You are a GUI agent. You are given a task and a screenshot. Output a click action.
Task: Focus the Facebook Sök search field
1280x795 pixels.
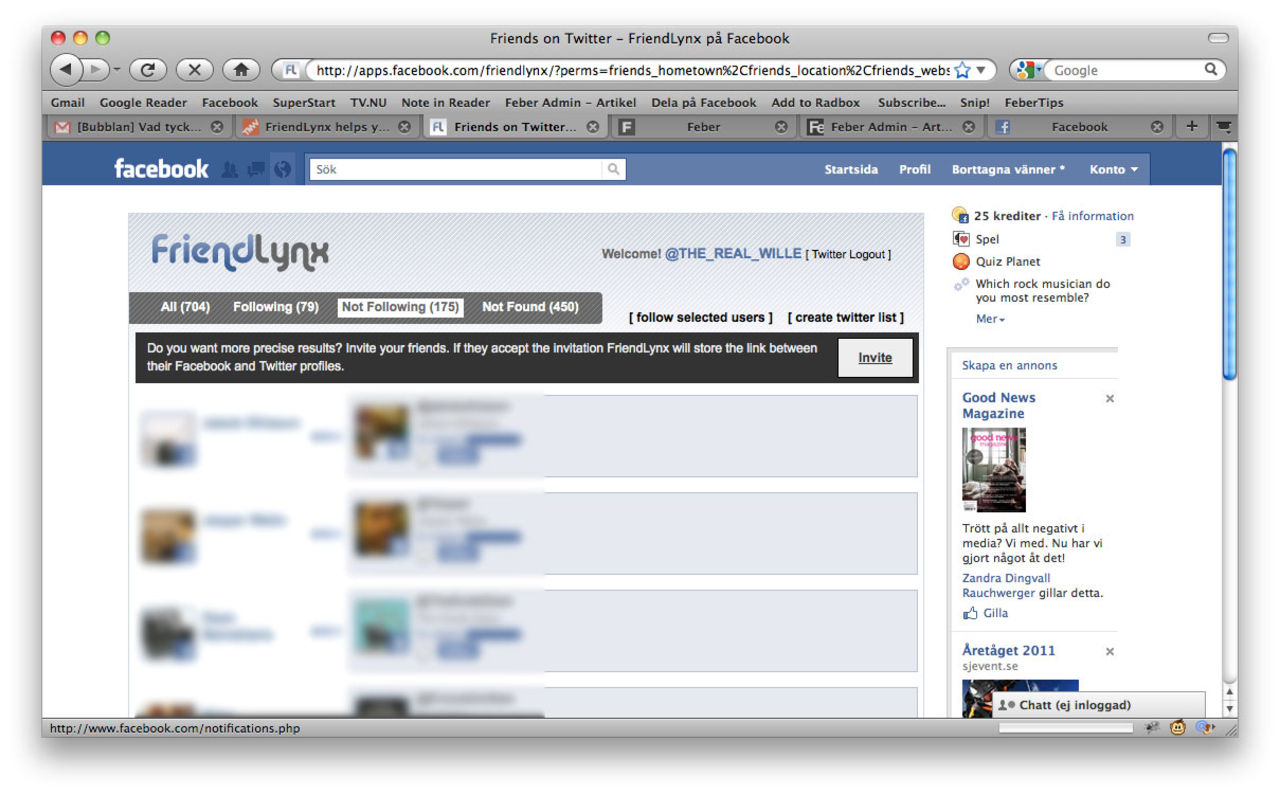pos(457,169)
